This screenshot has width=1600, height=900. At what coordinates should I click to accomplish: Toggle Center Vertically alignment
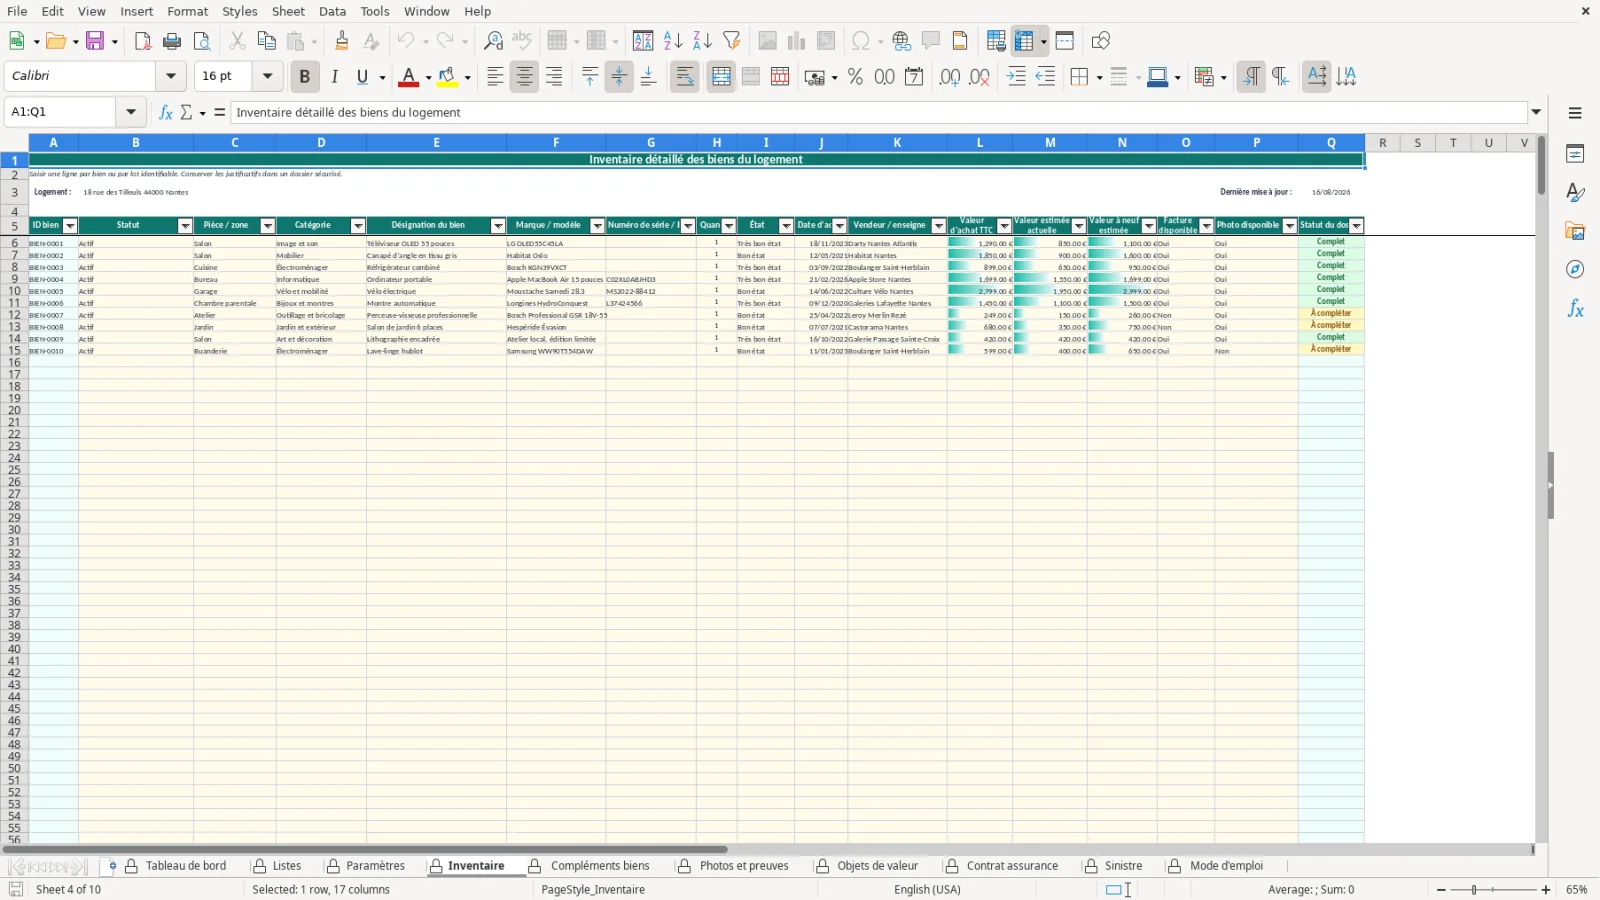pos(619,77)
